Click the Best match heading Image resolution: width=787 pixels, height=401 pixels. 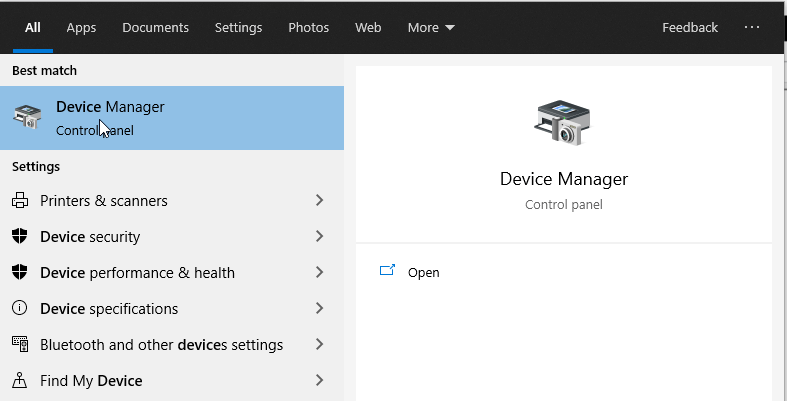(x=45, y=70)
